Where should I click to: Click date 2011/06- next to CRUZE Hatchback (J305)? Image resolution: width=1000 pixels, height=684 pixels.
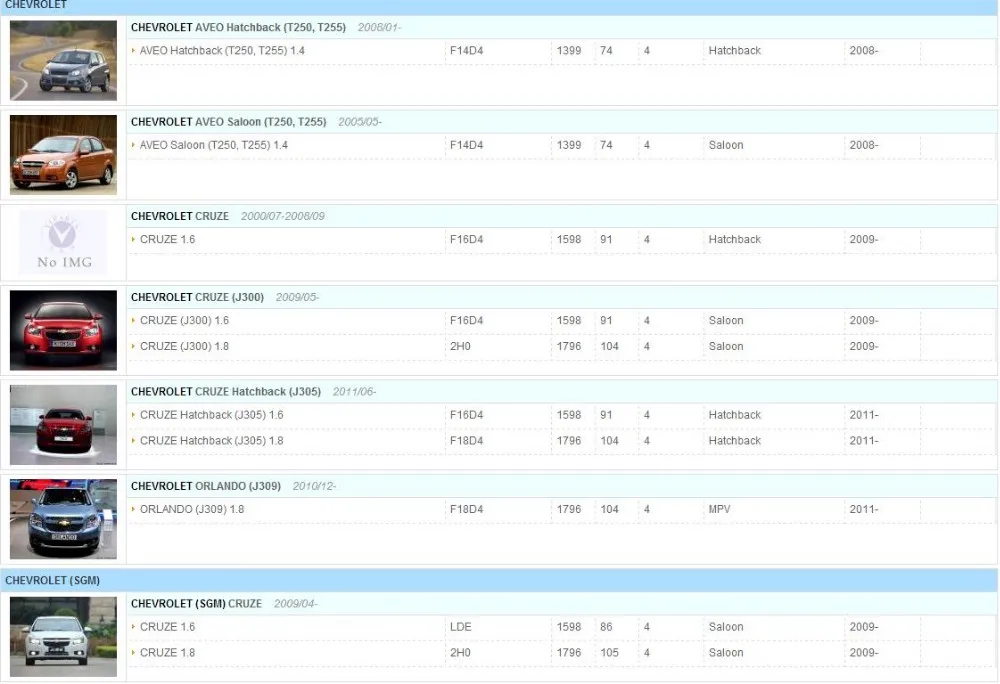[x=354, y=391]
